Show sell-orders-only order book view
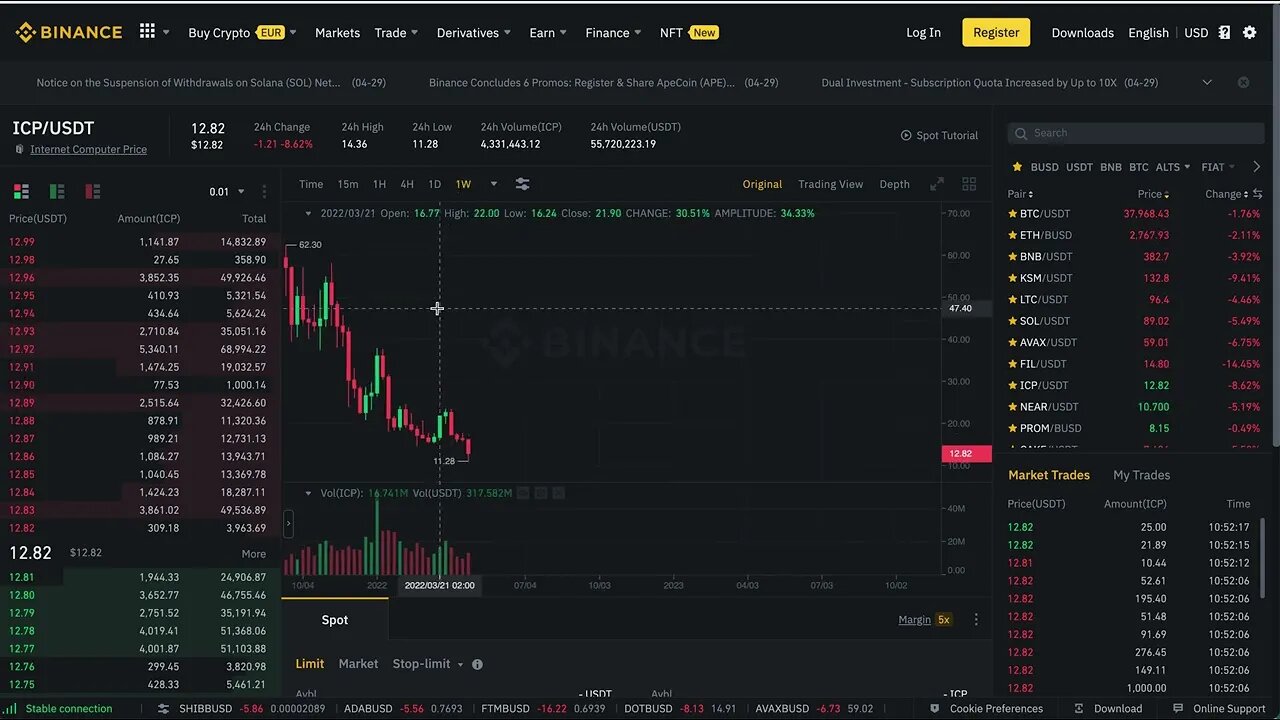 [93, 191]
